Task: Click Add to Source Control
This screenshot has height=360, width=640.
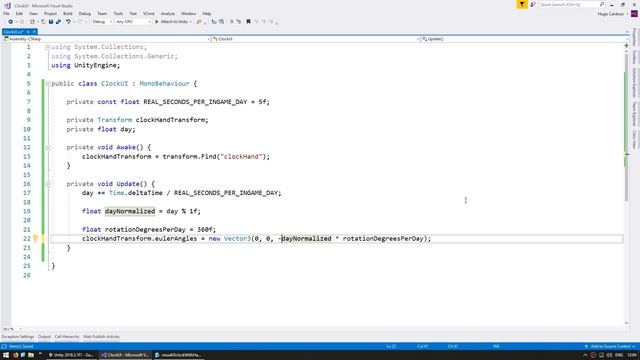Action: click(610, 347)
